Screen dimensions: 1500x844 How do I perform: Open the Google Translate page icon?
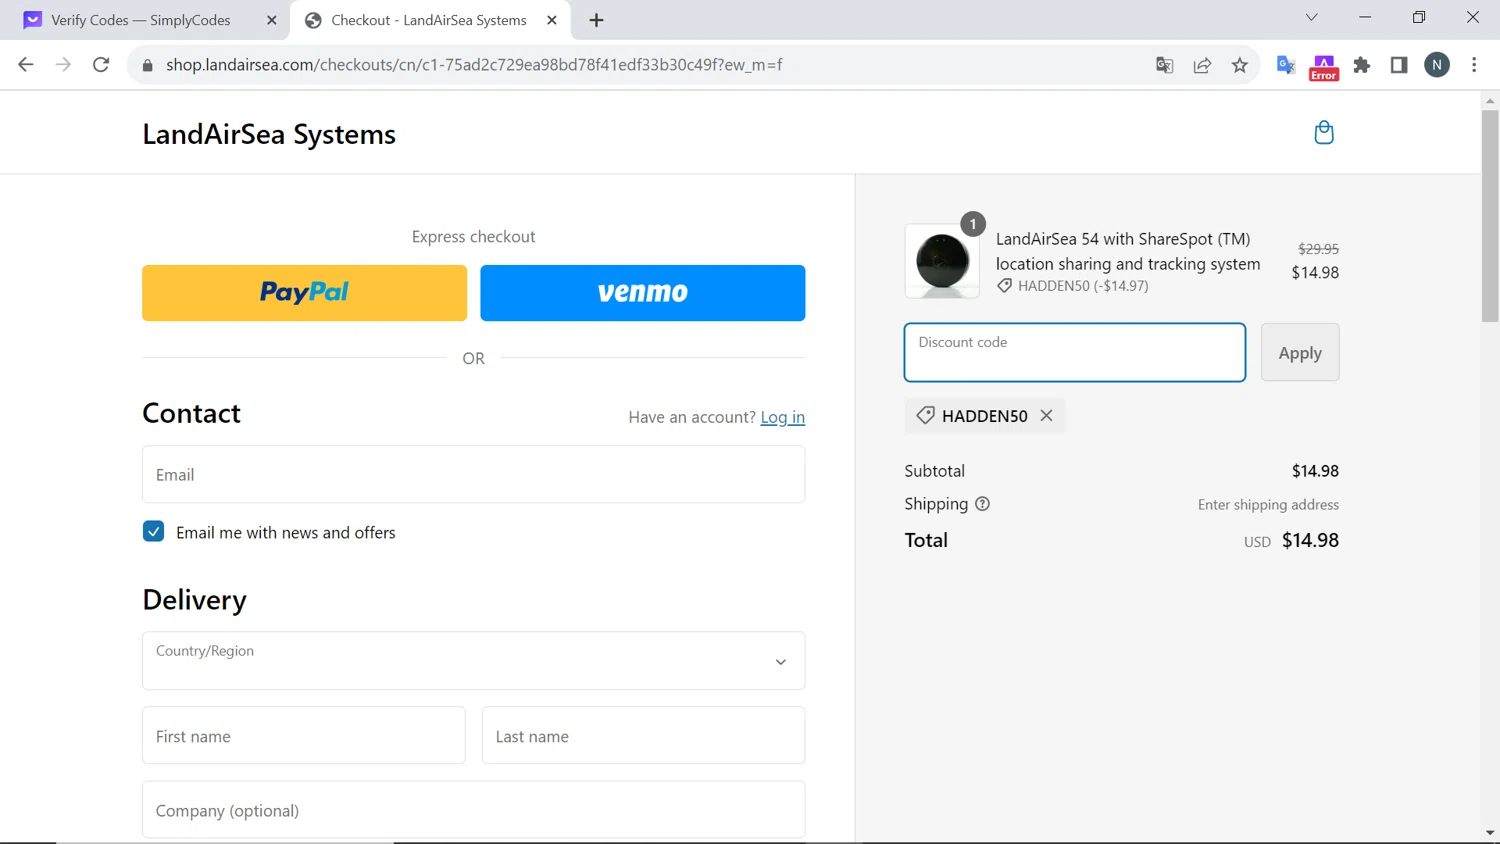click(1164, 65)
